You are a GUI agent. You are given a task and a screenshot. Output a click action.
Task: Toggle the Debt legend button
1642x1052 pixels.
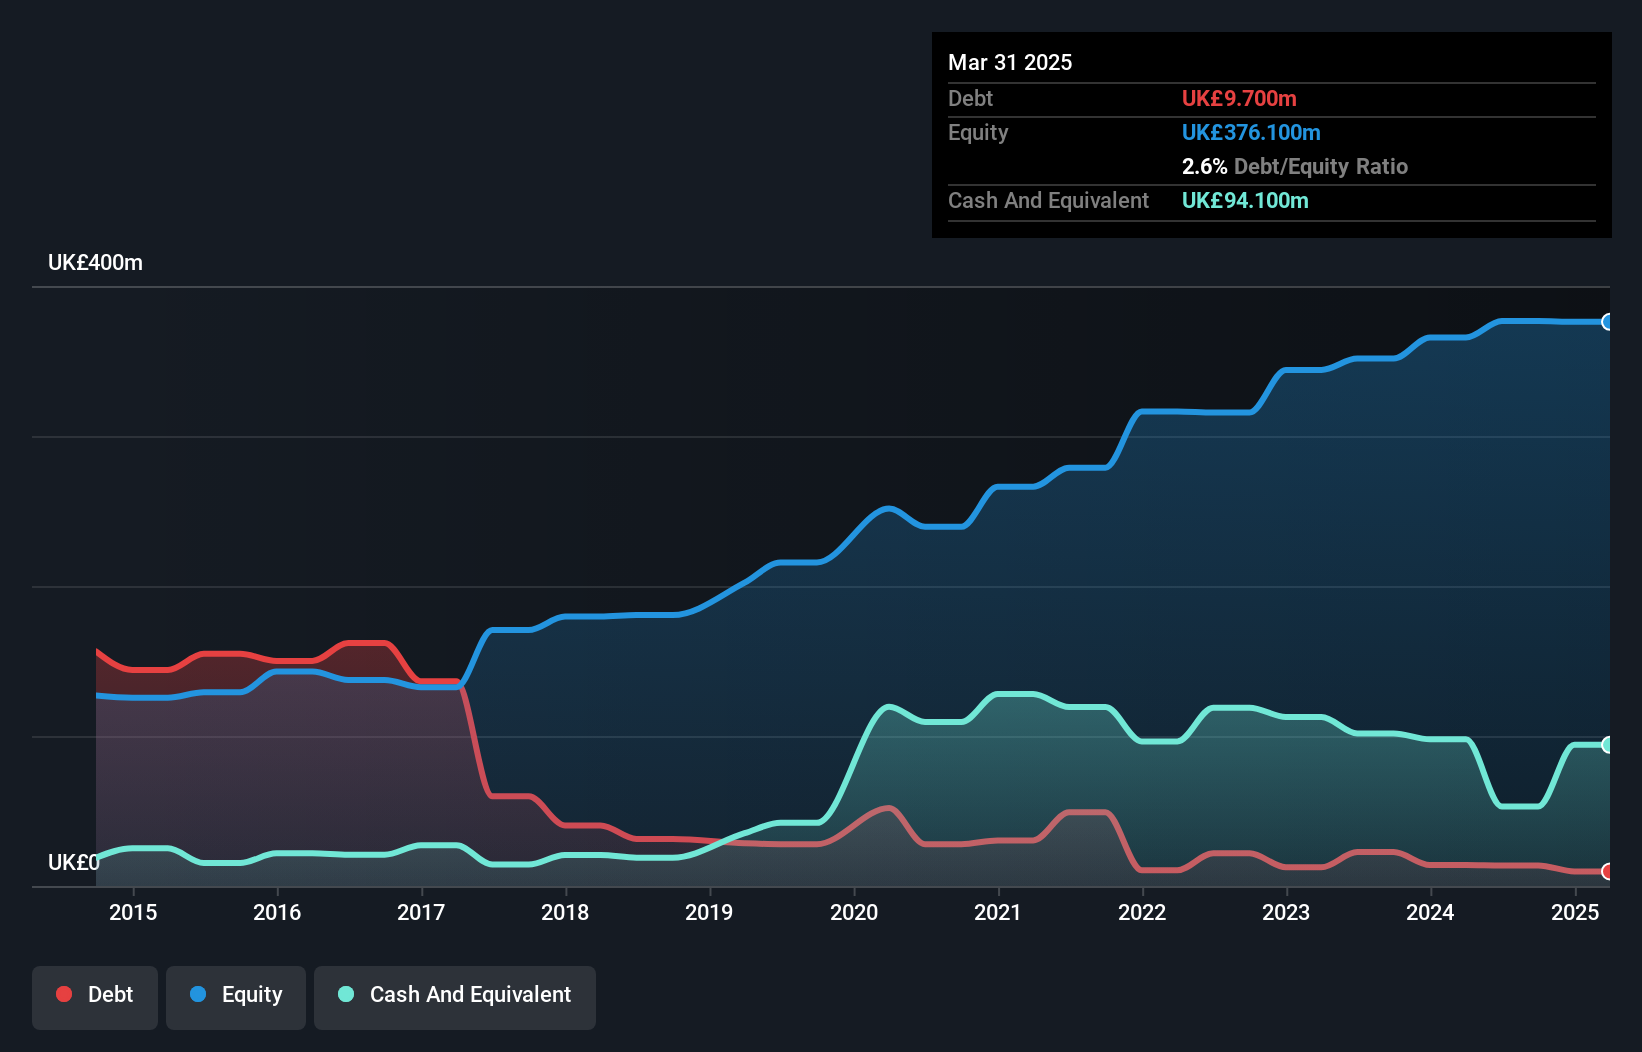pos(95,997)
